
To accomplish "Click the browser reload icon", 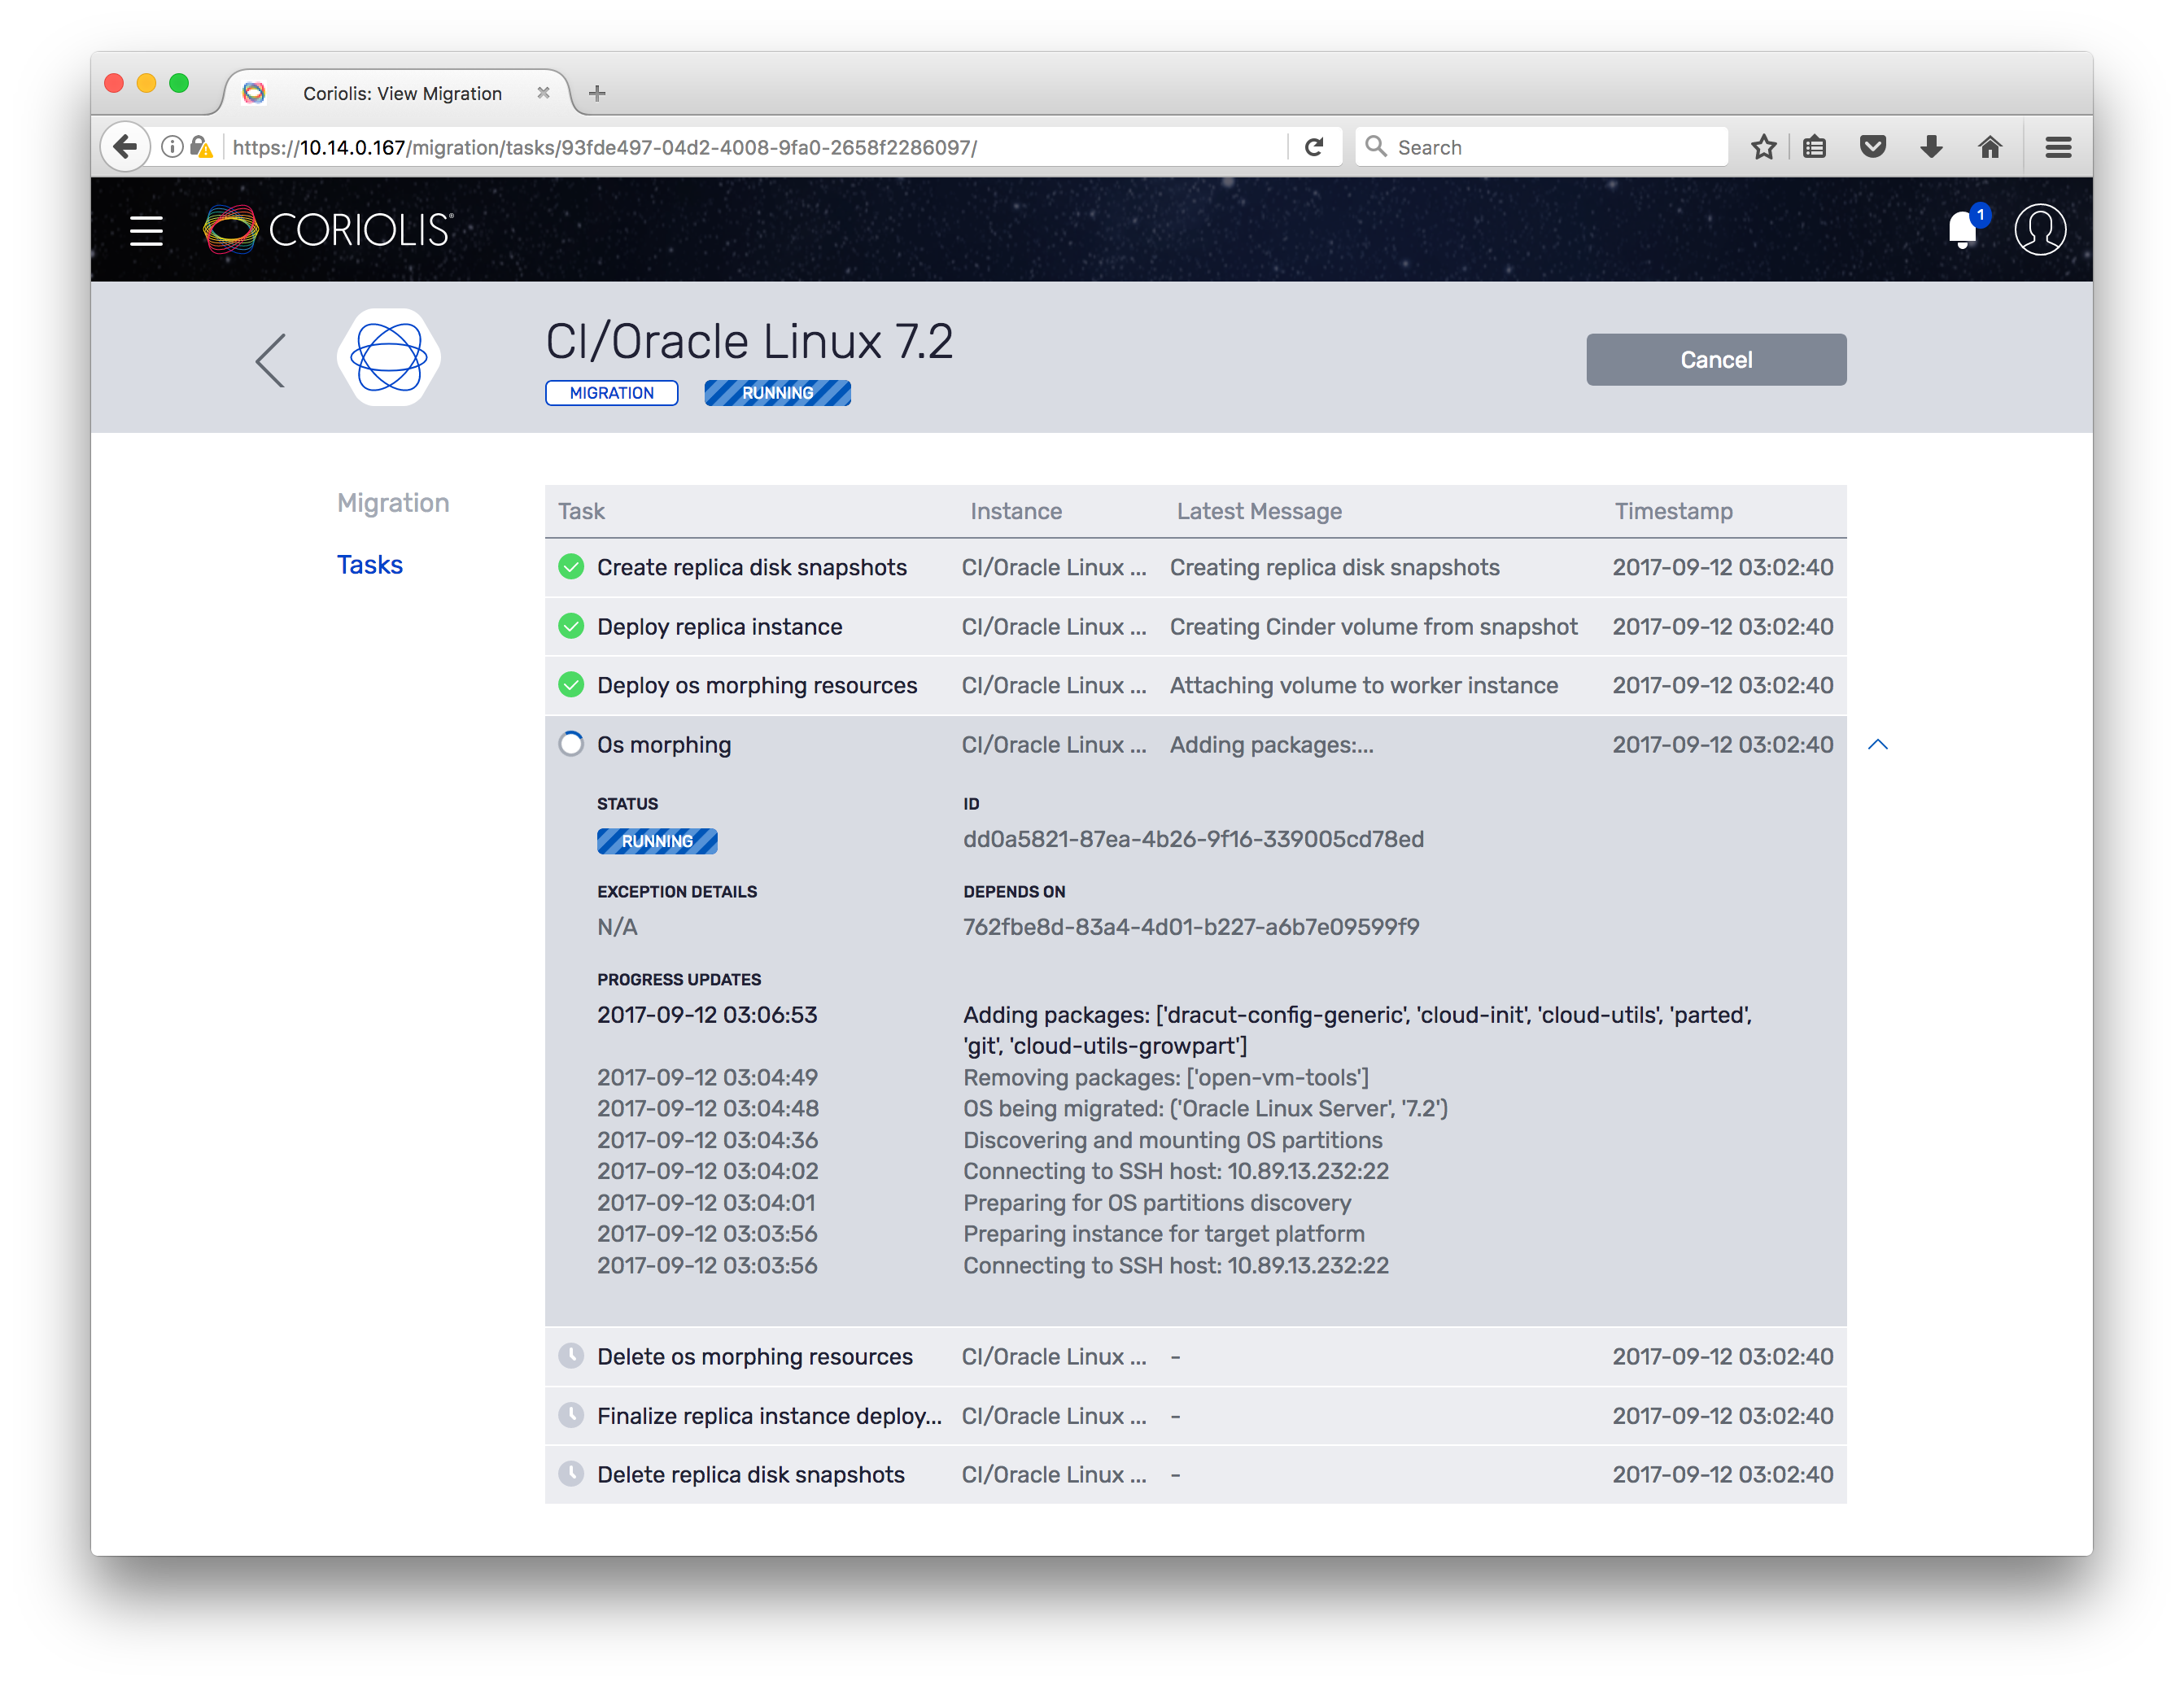I will [1314, 147].
